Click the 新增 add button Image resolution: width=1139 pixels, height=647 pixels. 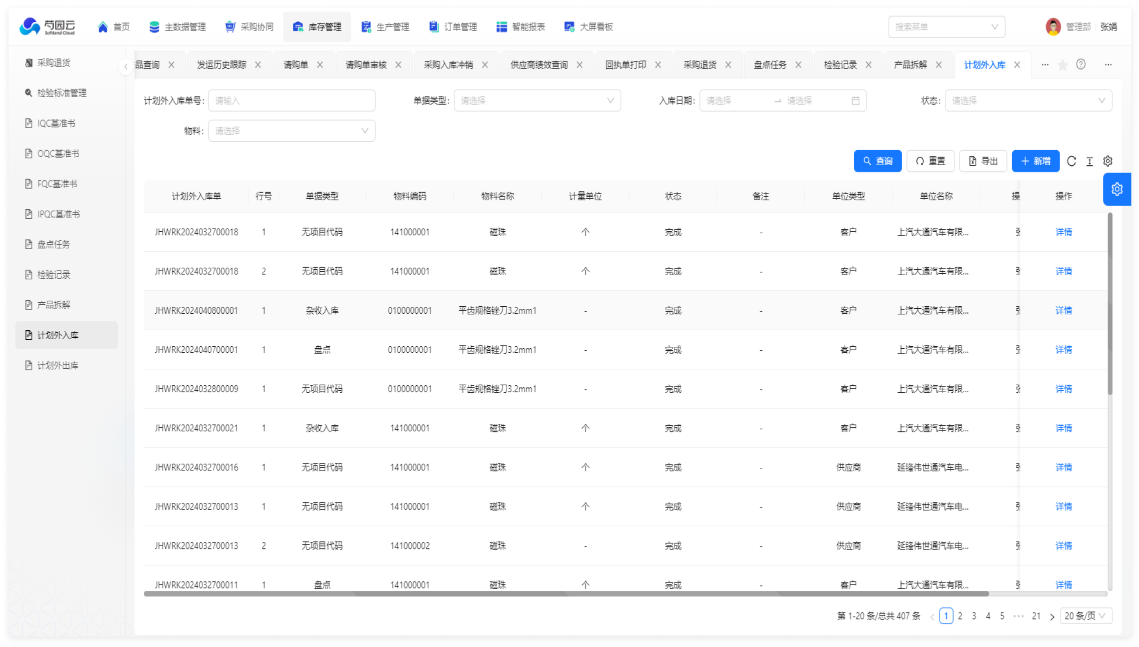pos(1036,161)
